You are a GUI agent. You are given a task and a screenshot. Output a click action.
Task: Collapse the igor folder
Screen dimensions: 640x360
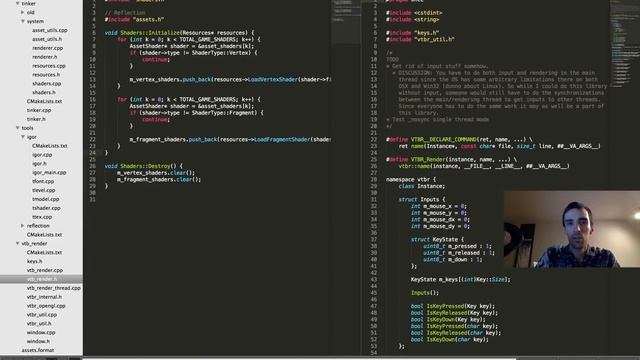pos(23,137)
